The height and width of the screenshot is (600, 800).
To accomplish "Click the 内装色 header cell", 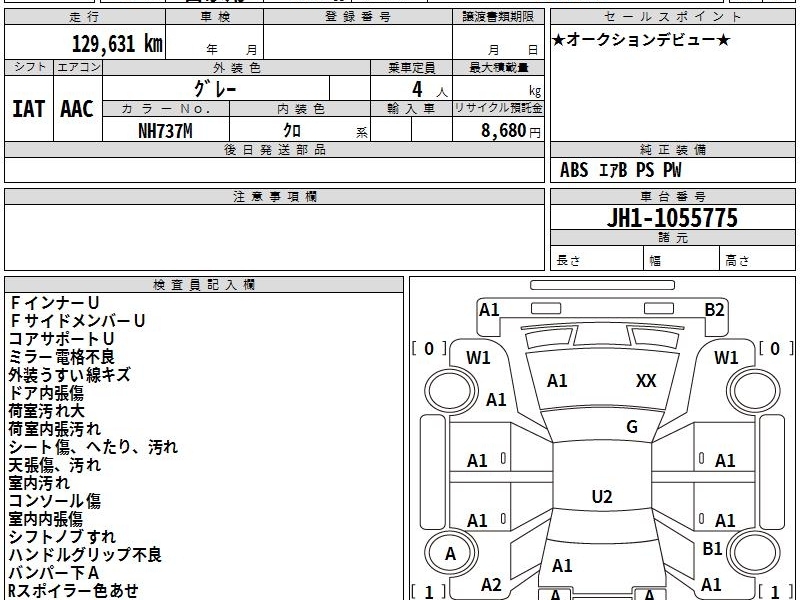I will point(300,109).
